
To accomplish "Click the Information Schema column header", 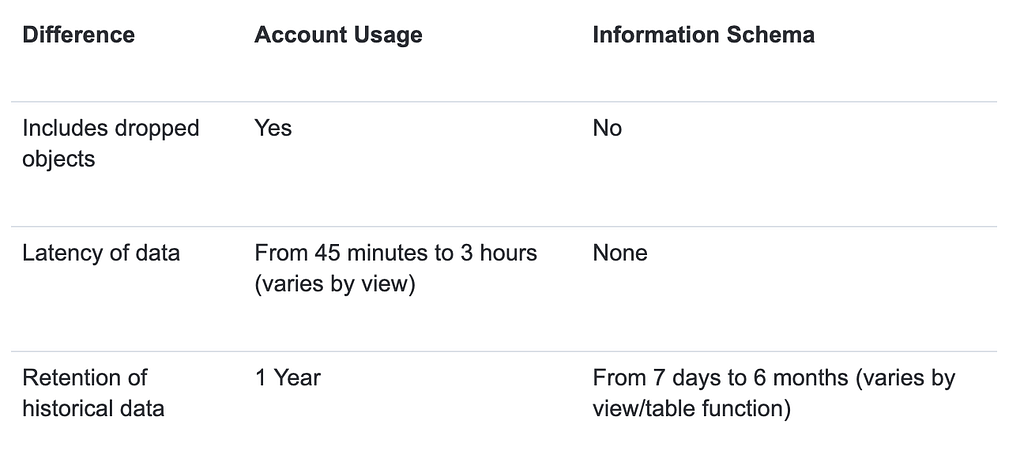I will (x=703, y=35).
